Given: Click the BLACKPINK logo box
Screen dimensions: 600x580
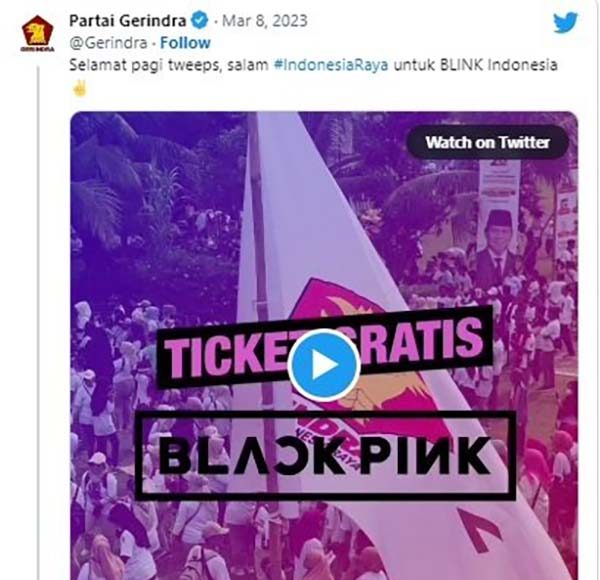Looking at the screenshot, I should point(325,456).
